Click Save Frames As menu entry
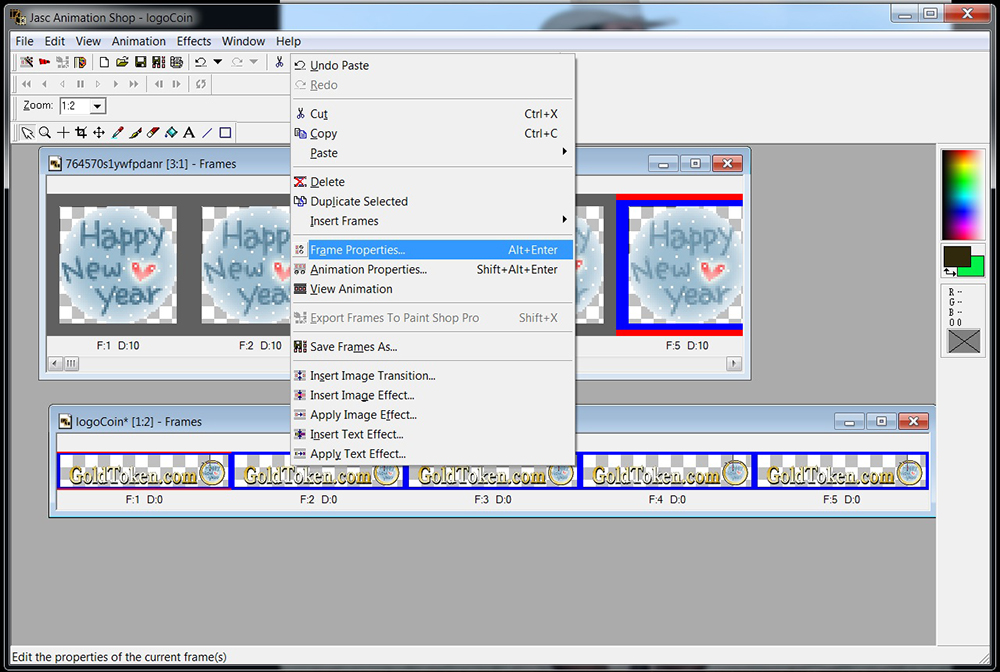This screenshot has width=1000, height=672. (x=353, y=347)
